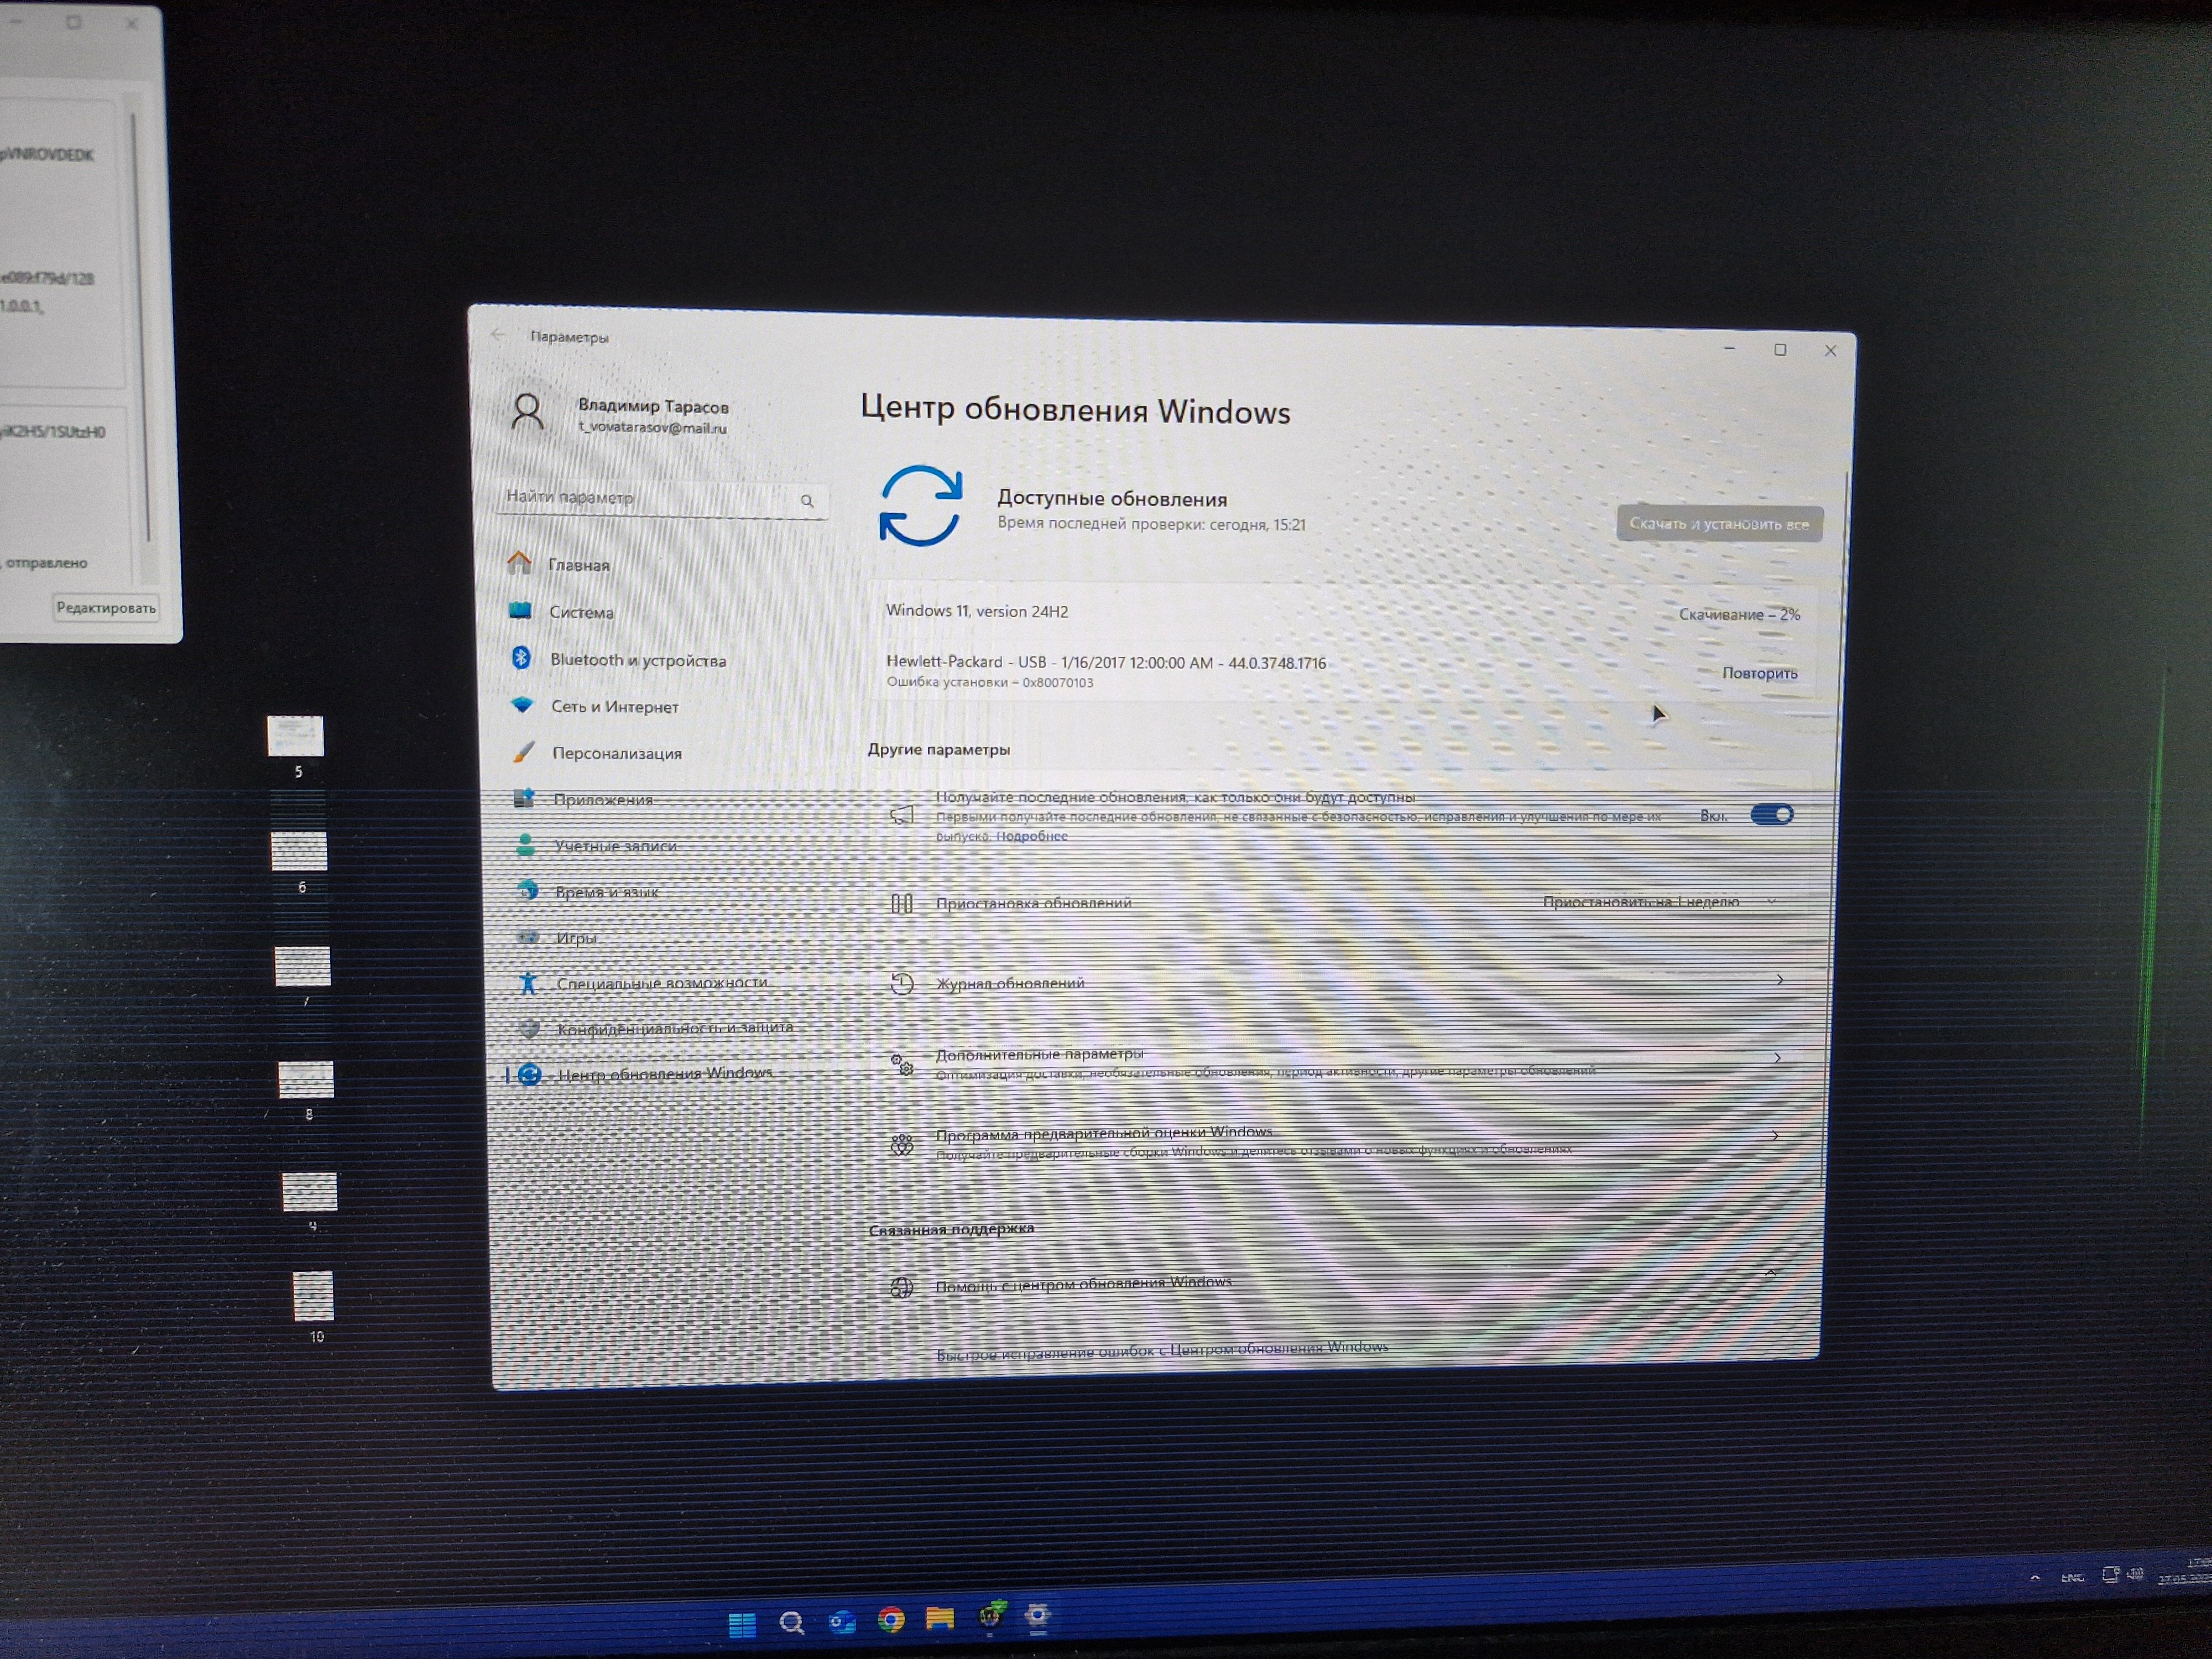Toggle the get latest updates switch

pyautogui.click(x=1771, y=815)
